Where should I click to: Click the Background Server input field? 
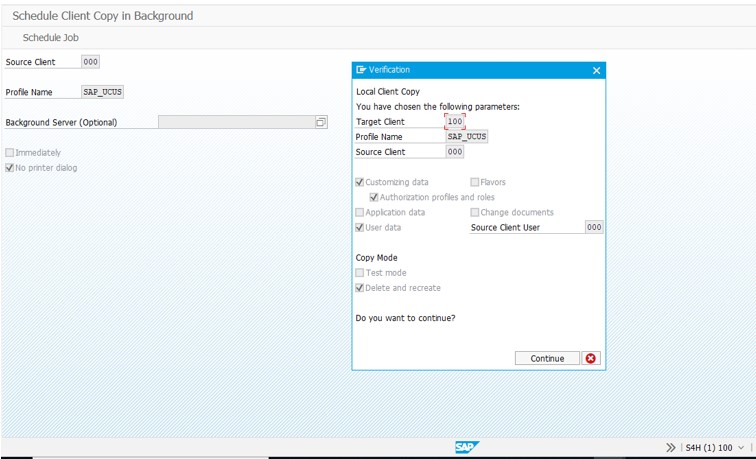click(x=237, y=122)
